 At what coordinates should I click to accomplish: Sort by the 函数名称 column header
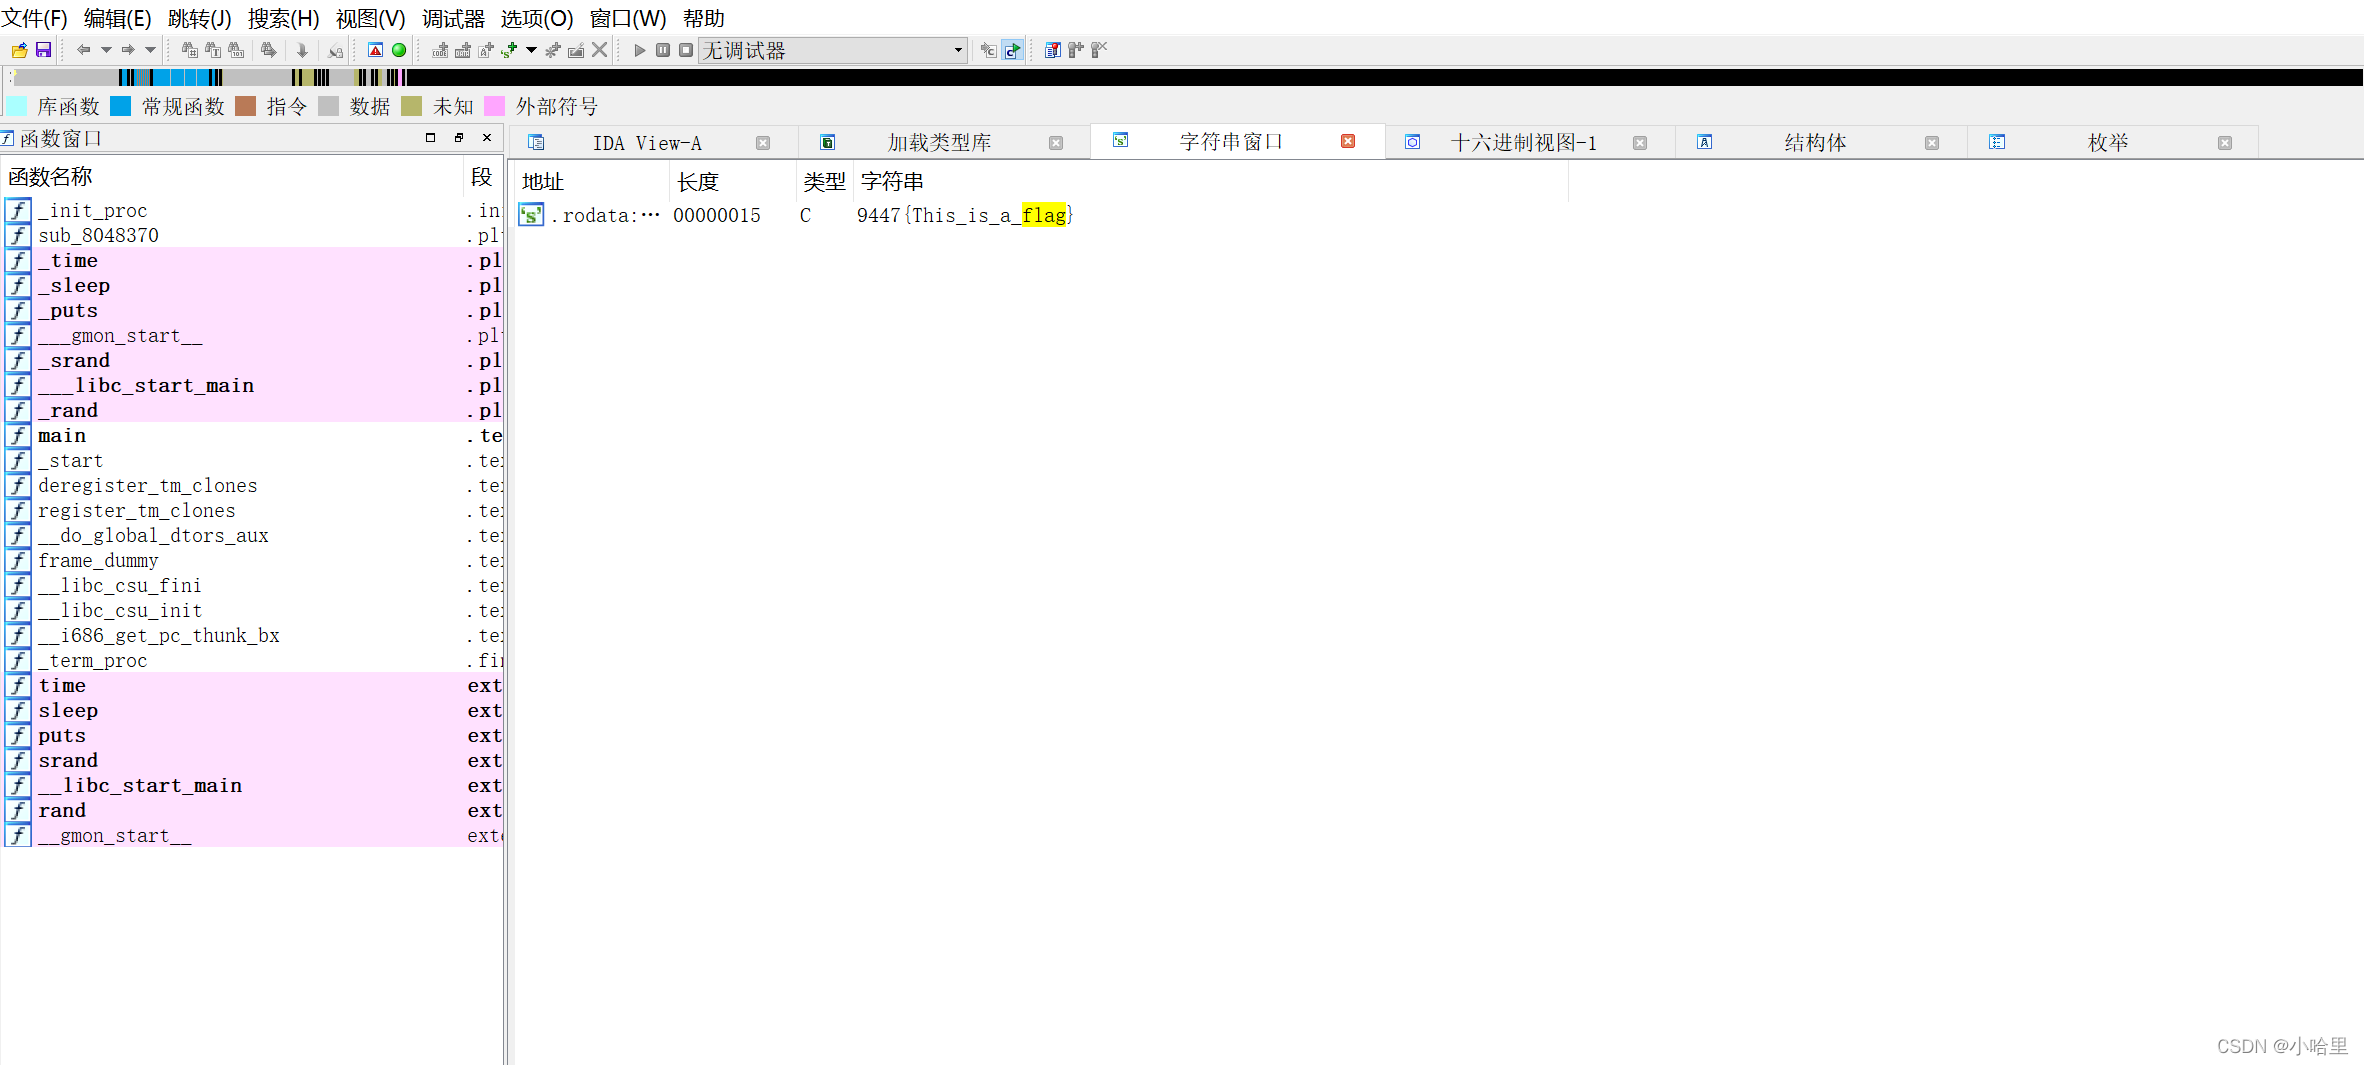pyautogui.click(x=233, y=177)
